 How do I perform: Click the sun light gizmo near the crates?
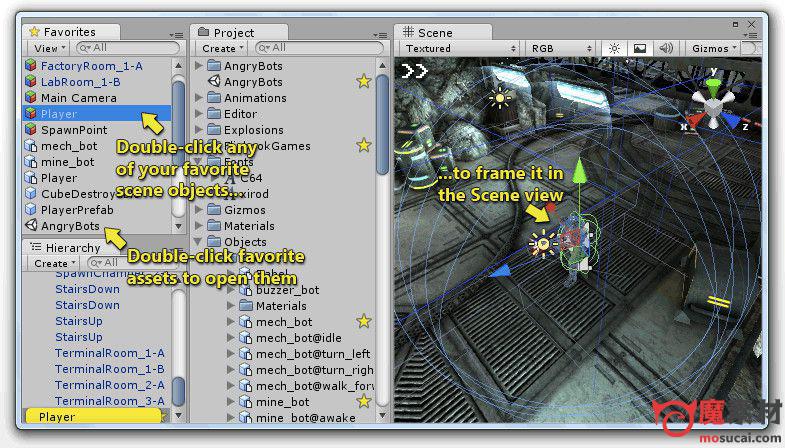pyautogui.click(x=500, y=98)
